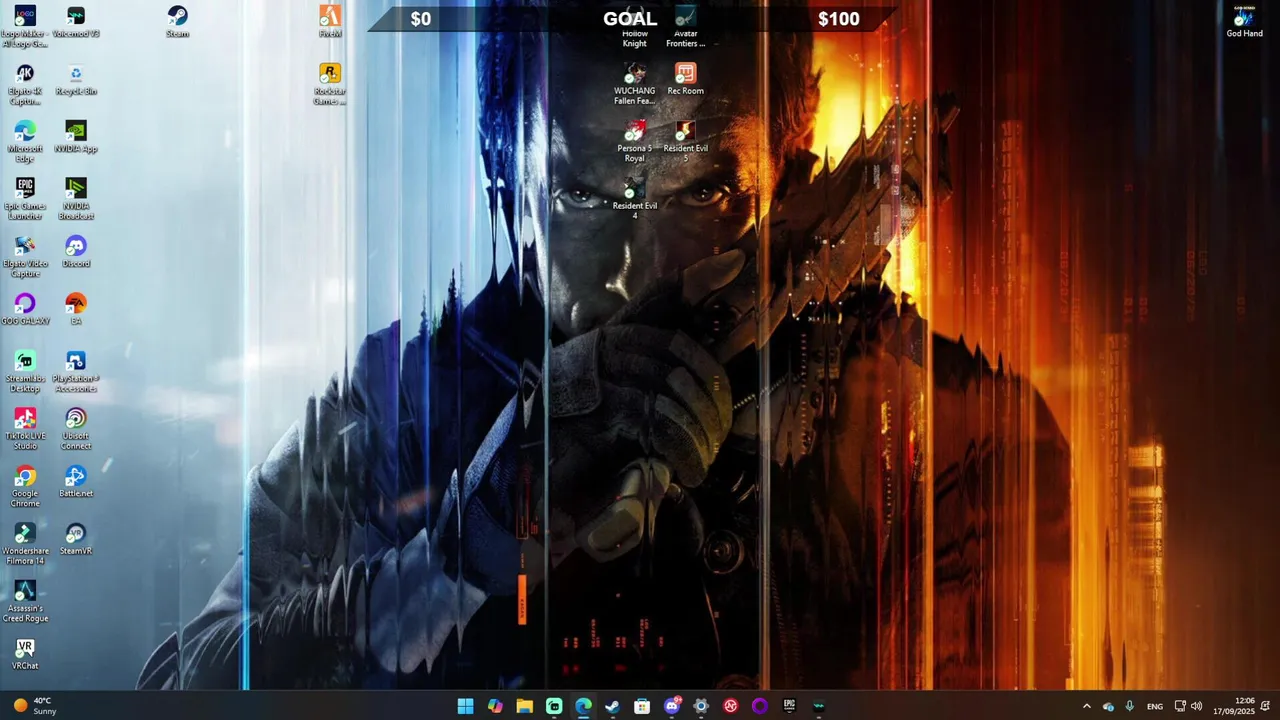This screenshot has width=1280, height=720.
Task: Open Epic Games Launcher taskbar icon
Action: [x=789, y=706]
